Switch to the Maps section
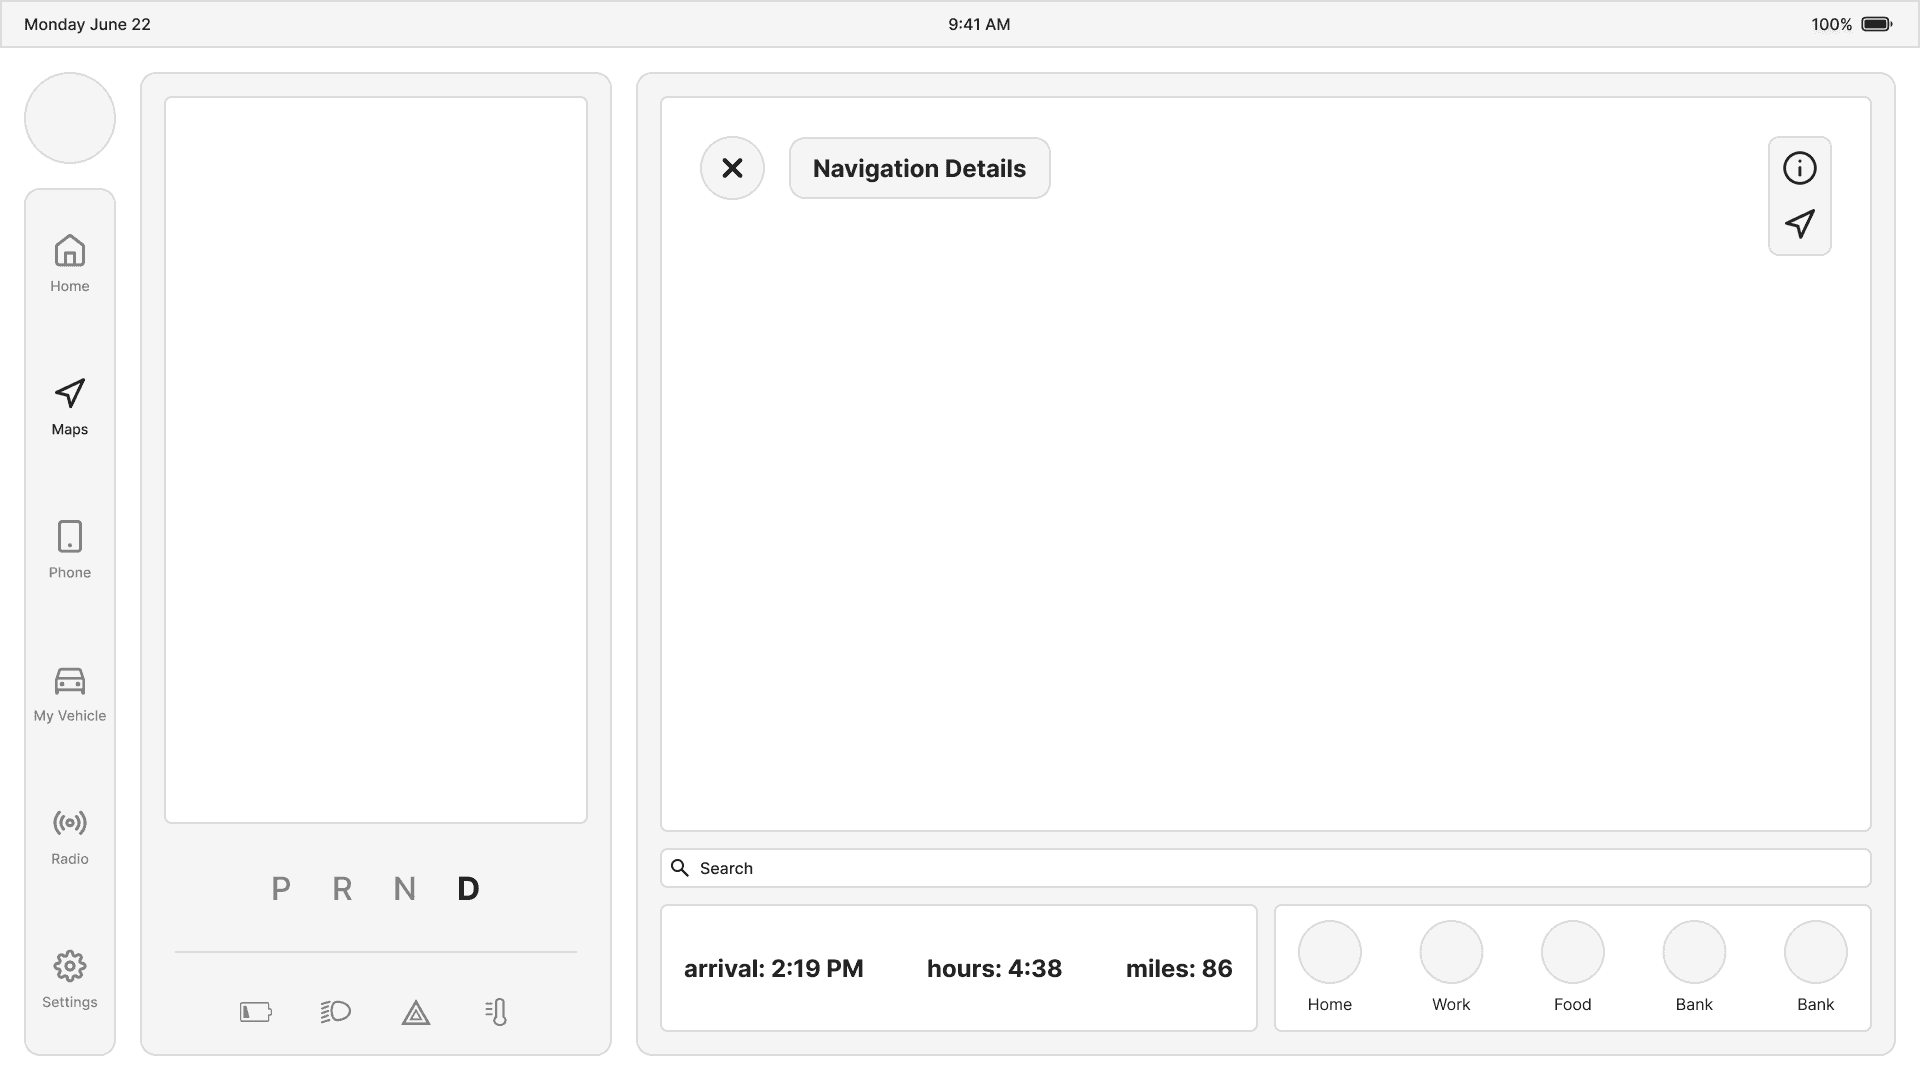 tap(70, 406)
